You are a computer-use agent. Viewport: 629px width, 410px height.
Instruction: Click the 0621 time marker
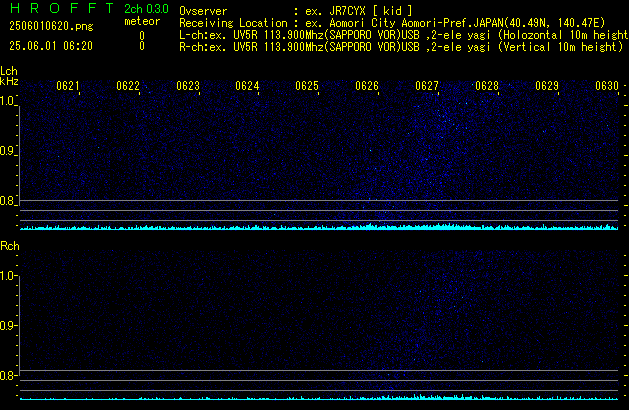point(68,86)
